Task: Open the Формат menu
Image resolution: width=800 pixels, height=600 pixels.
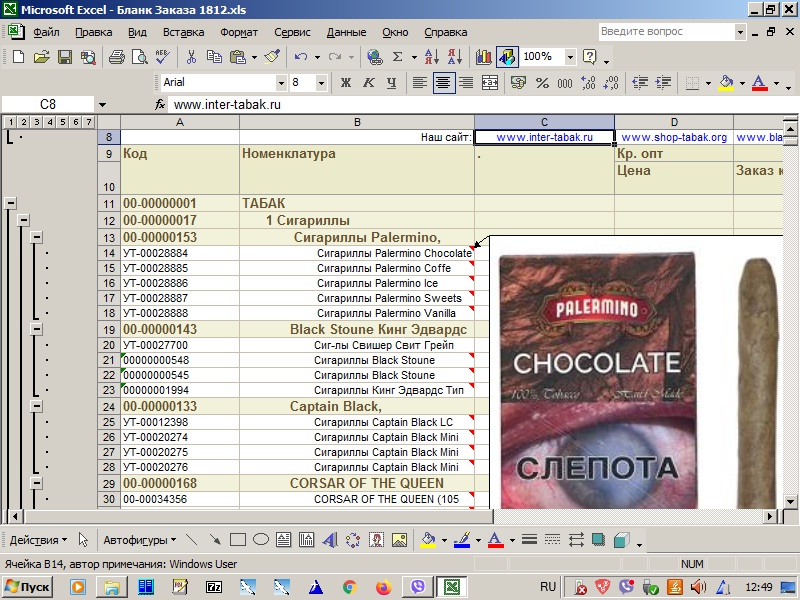Action: pyautogui.click(x=238, y=32)
